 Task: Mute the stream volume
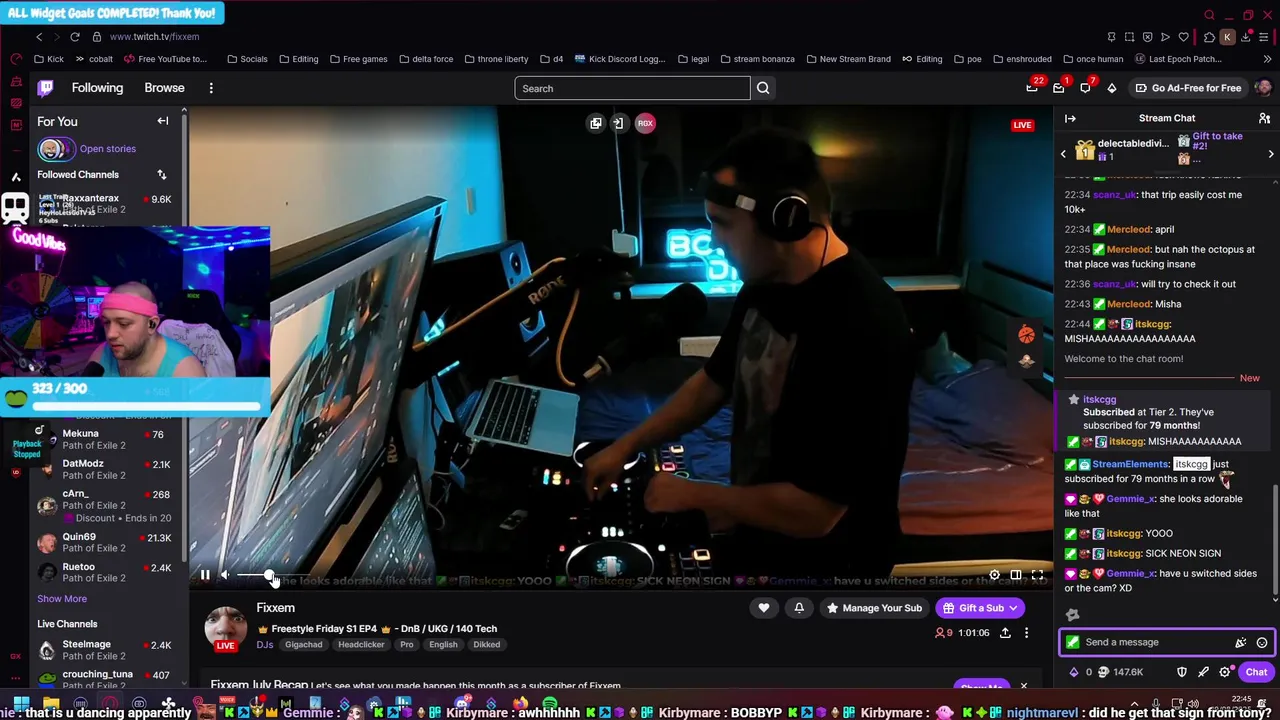(x=225, y=575)
